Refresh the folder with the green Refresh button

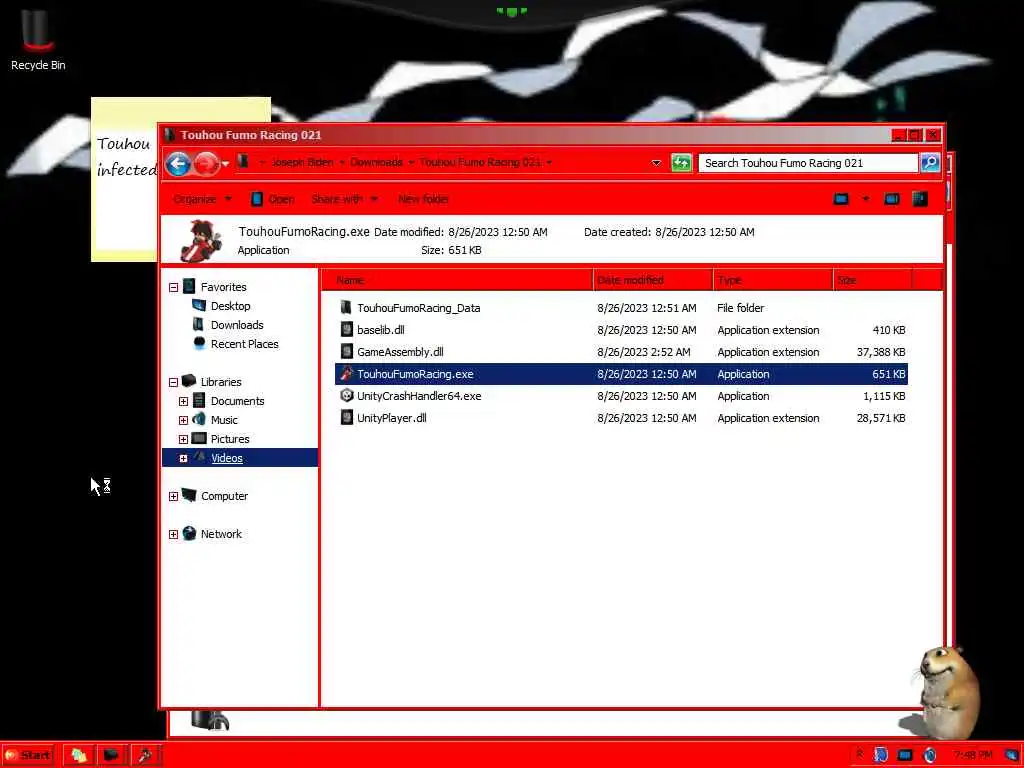681,163
